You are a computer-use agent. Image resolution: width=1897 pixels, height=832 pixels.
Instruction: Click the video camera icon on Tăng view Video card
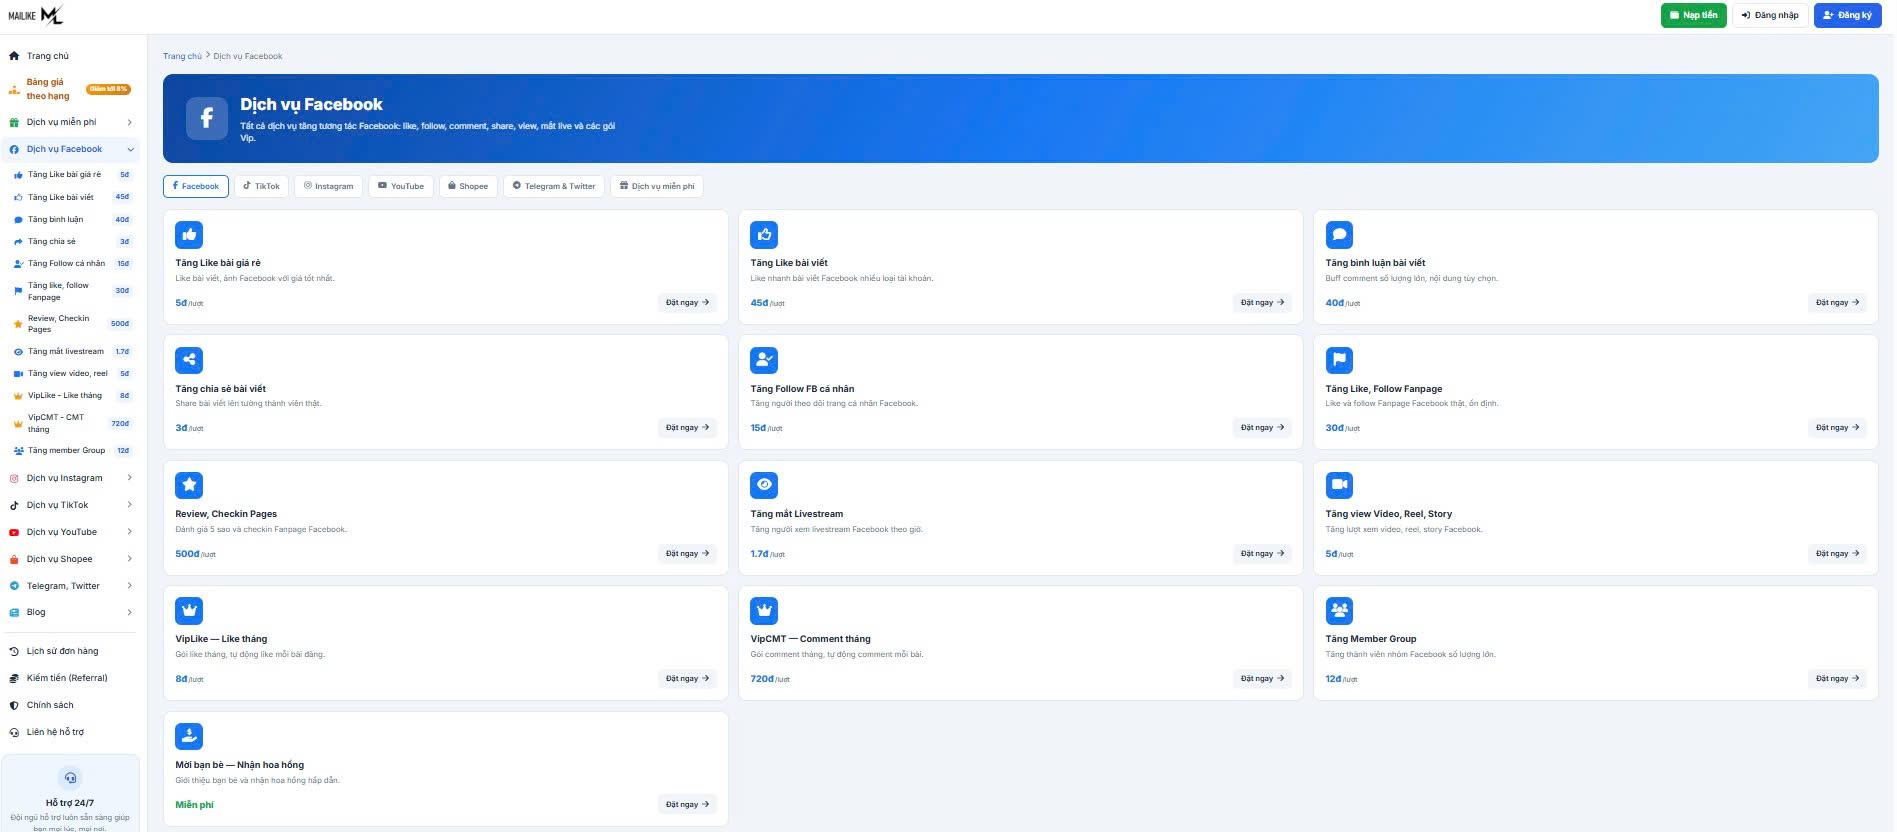point(1339,485)
